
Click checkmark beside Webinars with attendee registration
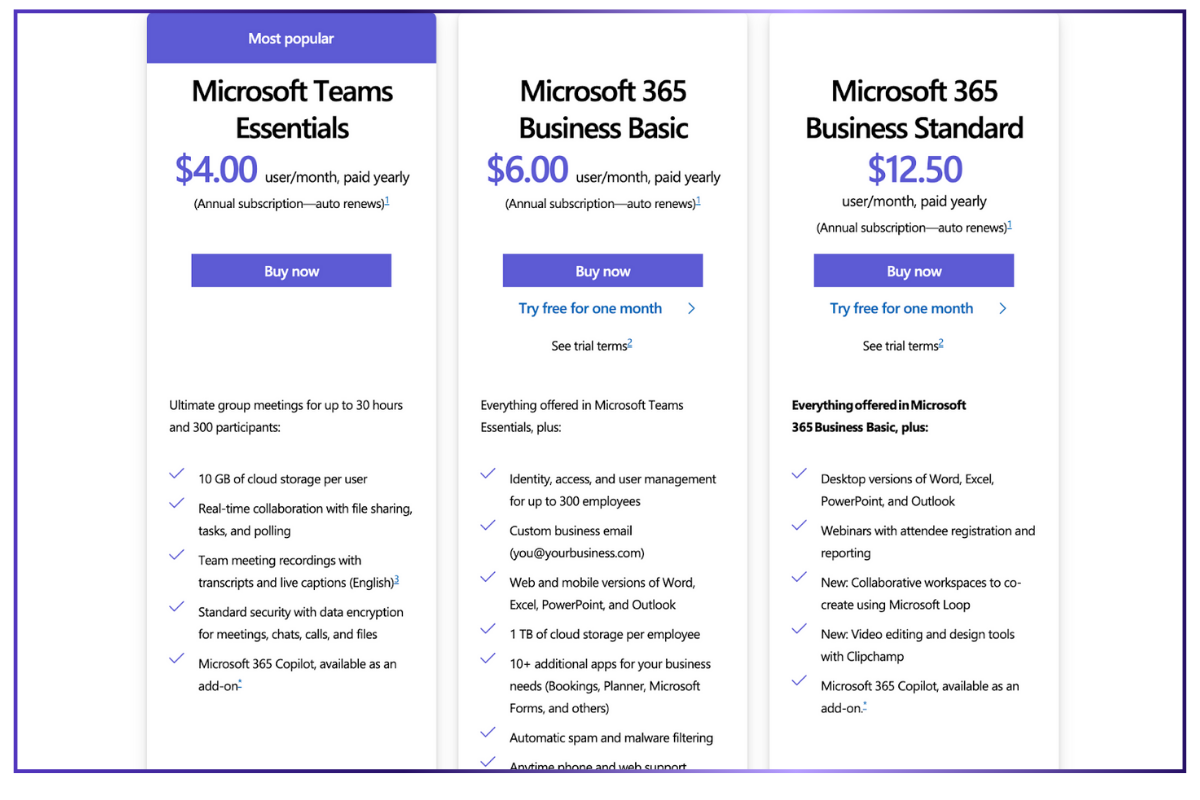point(799,526)
